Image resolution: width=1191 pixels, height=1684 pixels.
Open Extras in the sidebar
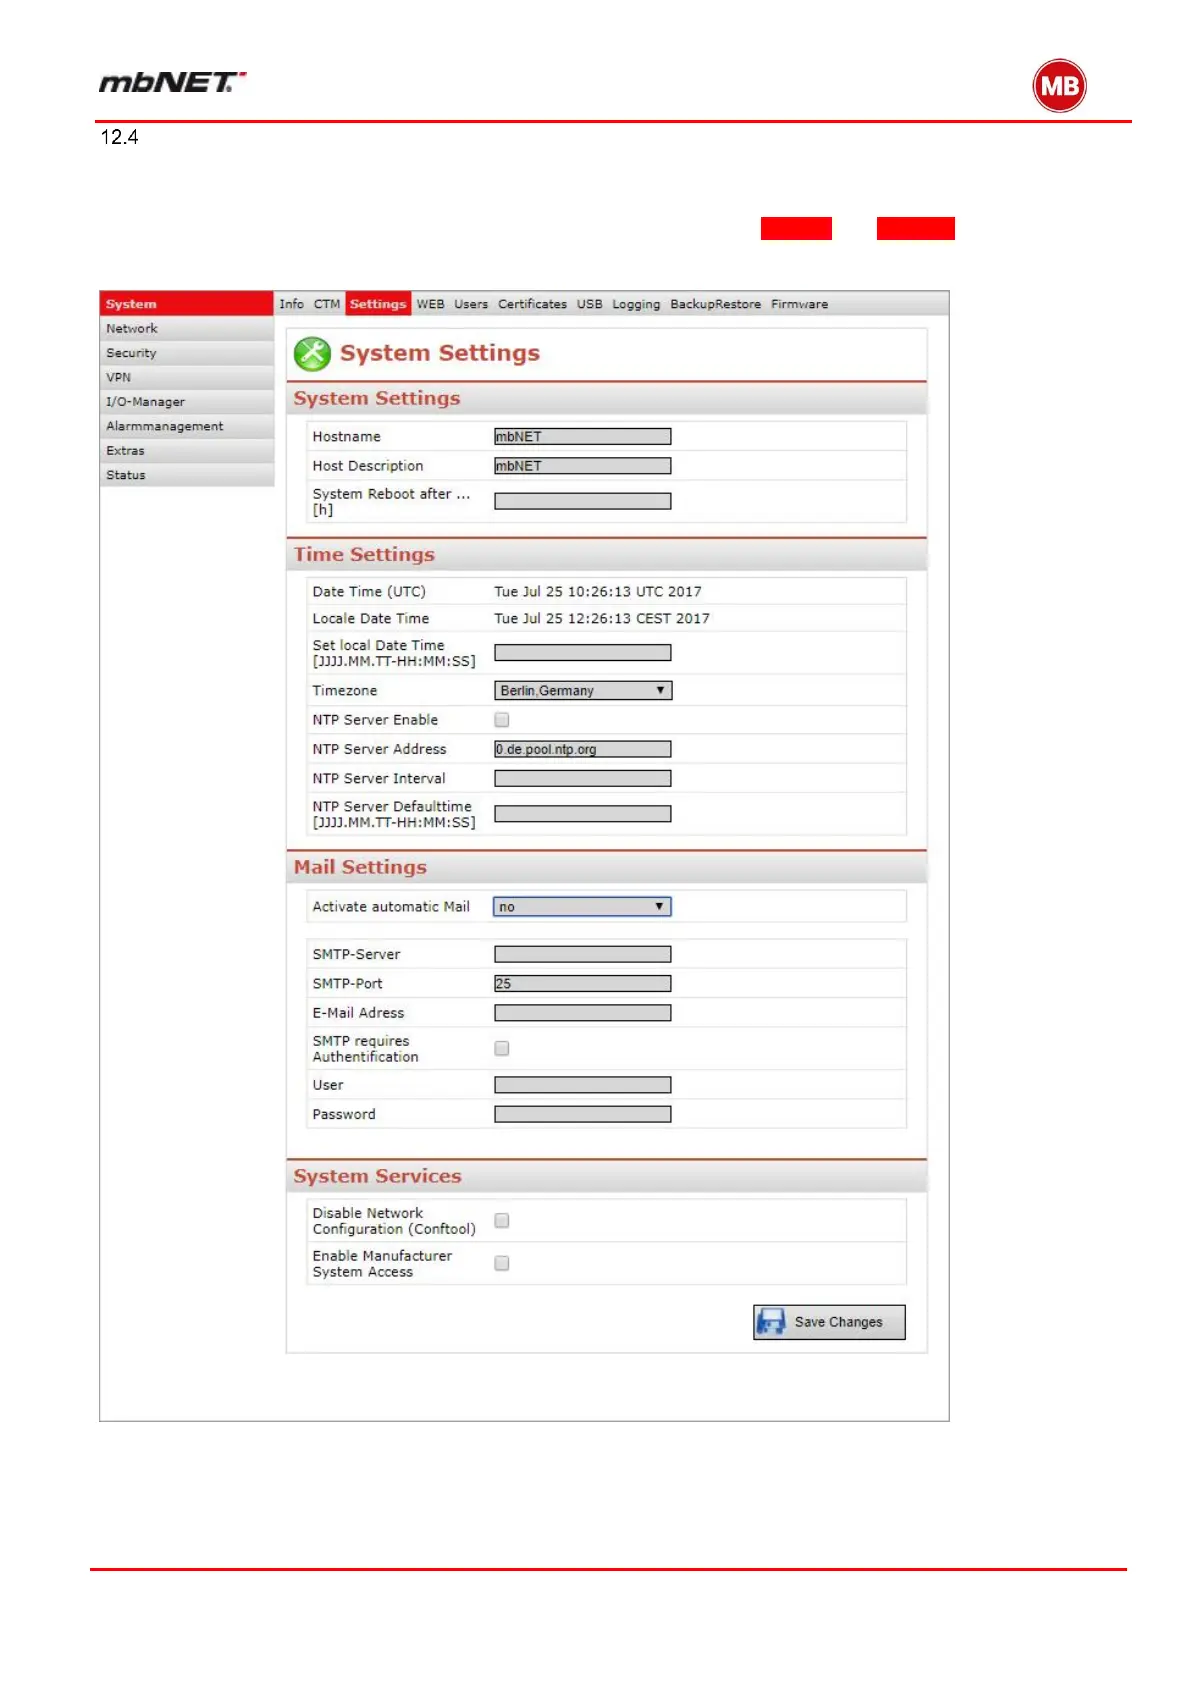[187, 451]
